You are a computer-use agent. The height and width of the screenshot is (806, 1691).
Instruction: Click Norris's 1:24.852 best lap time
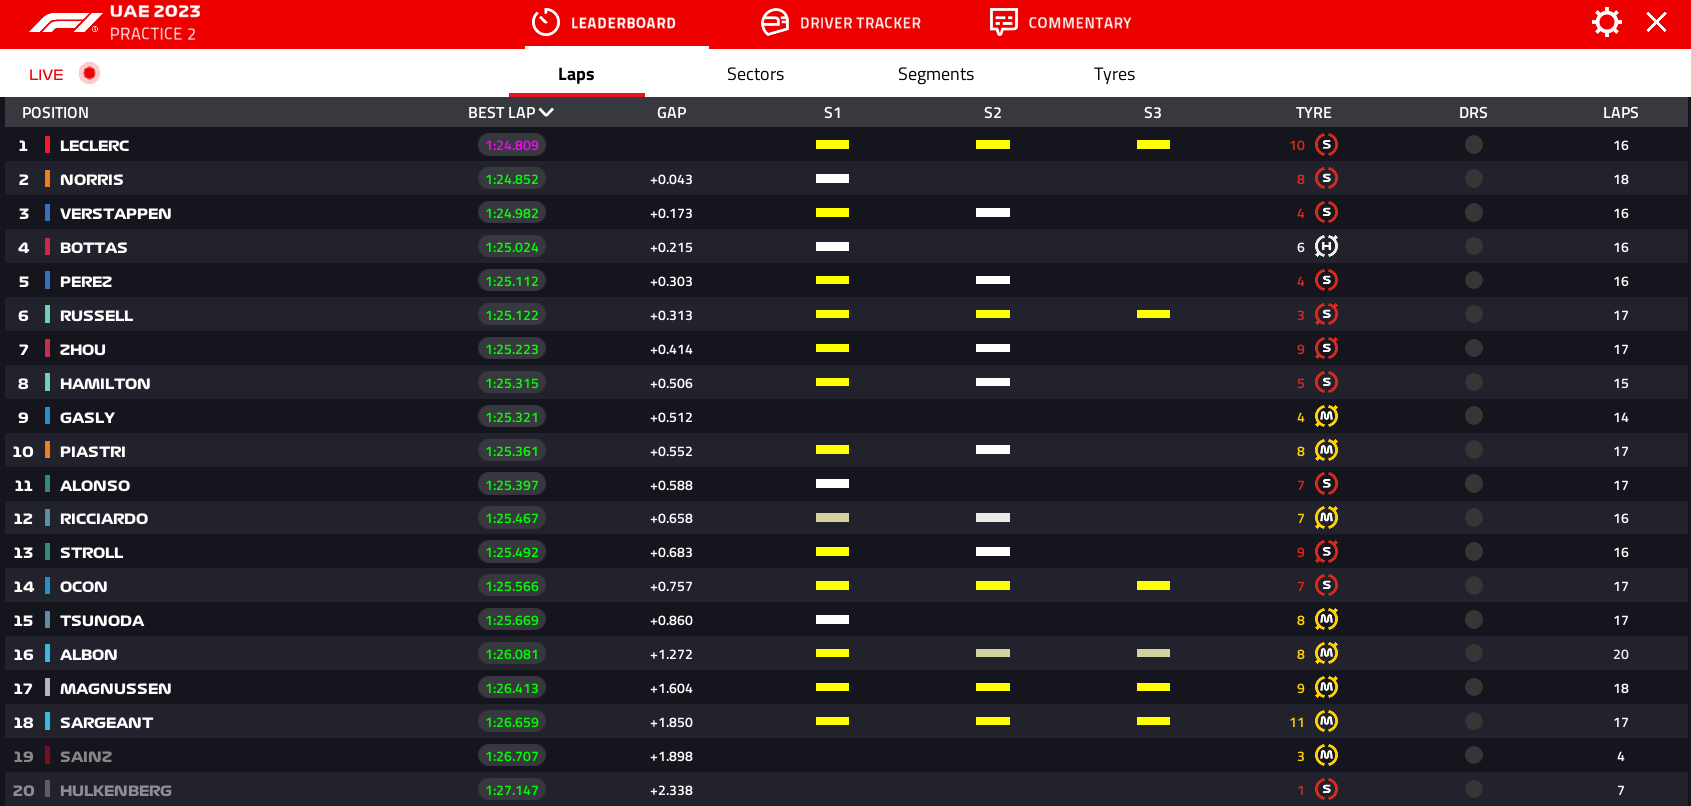[512, 179]
